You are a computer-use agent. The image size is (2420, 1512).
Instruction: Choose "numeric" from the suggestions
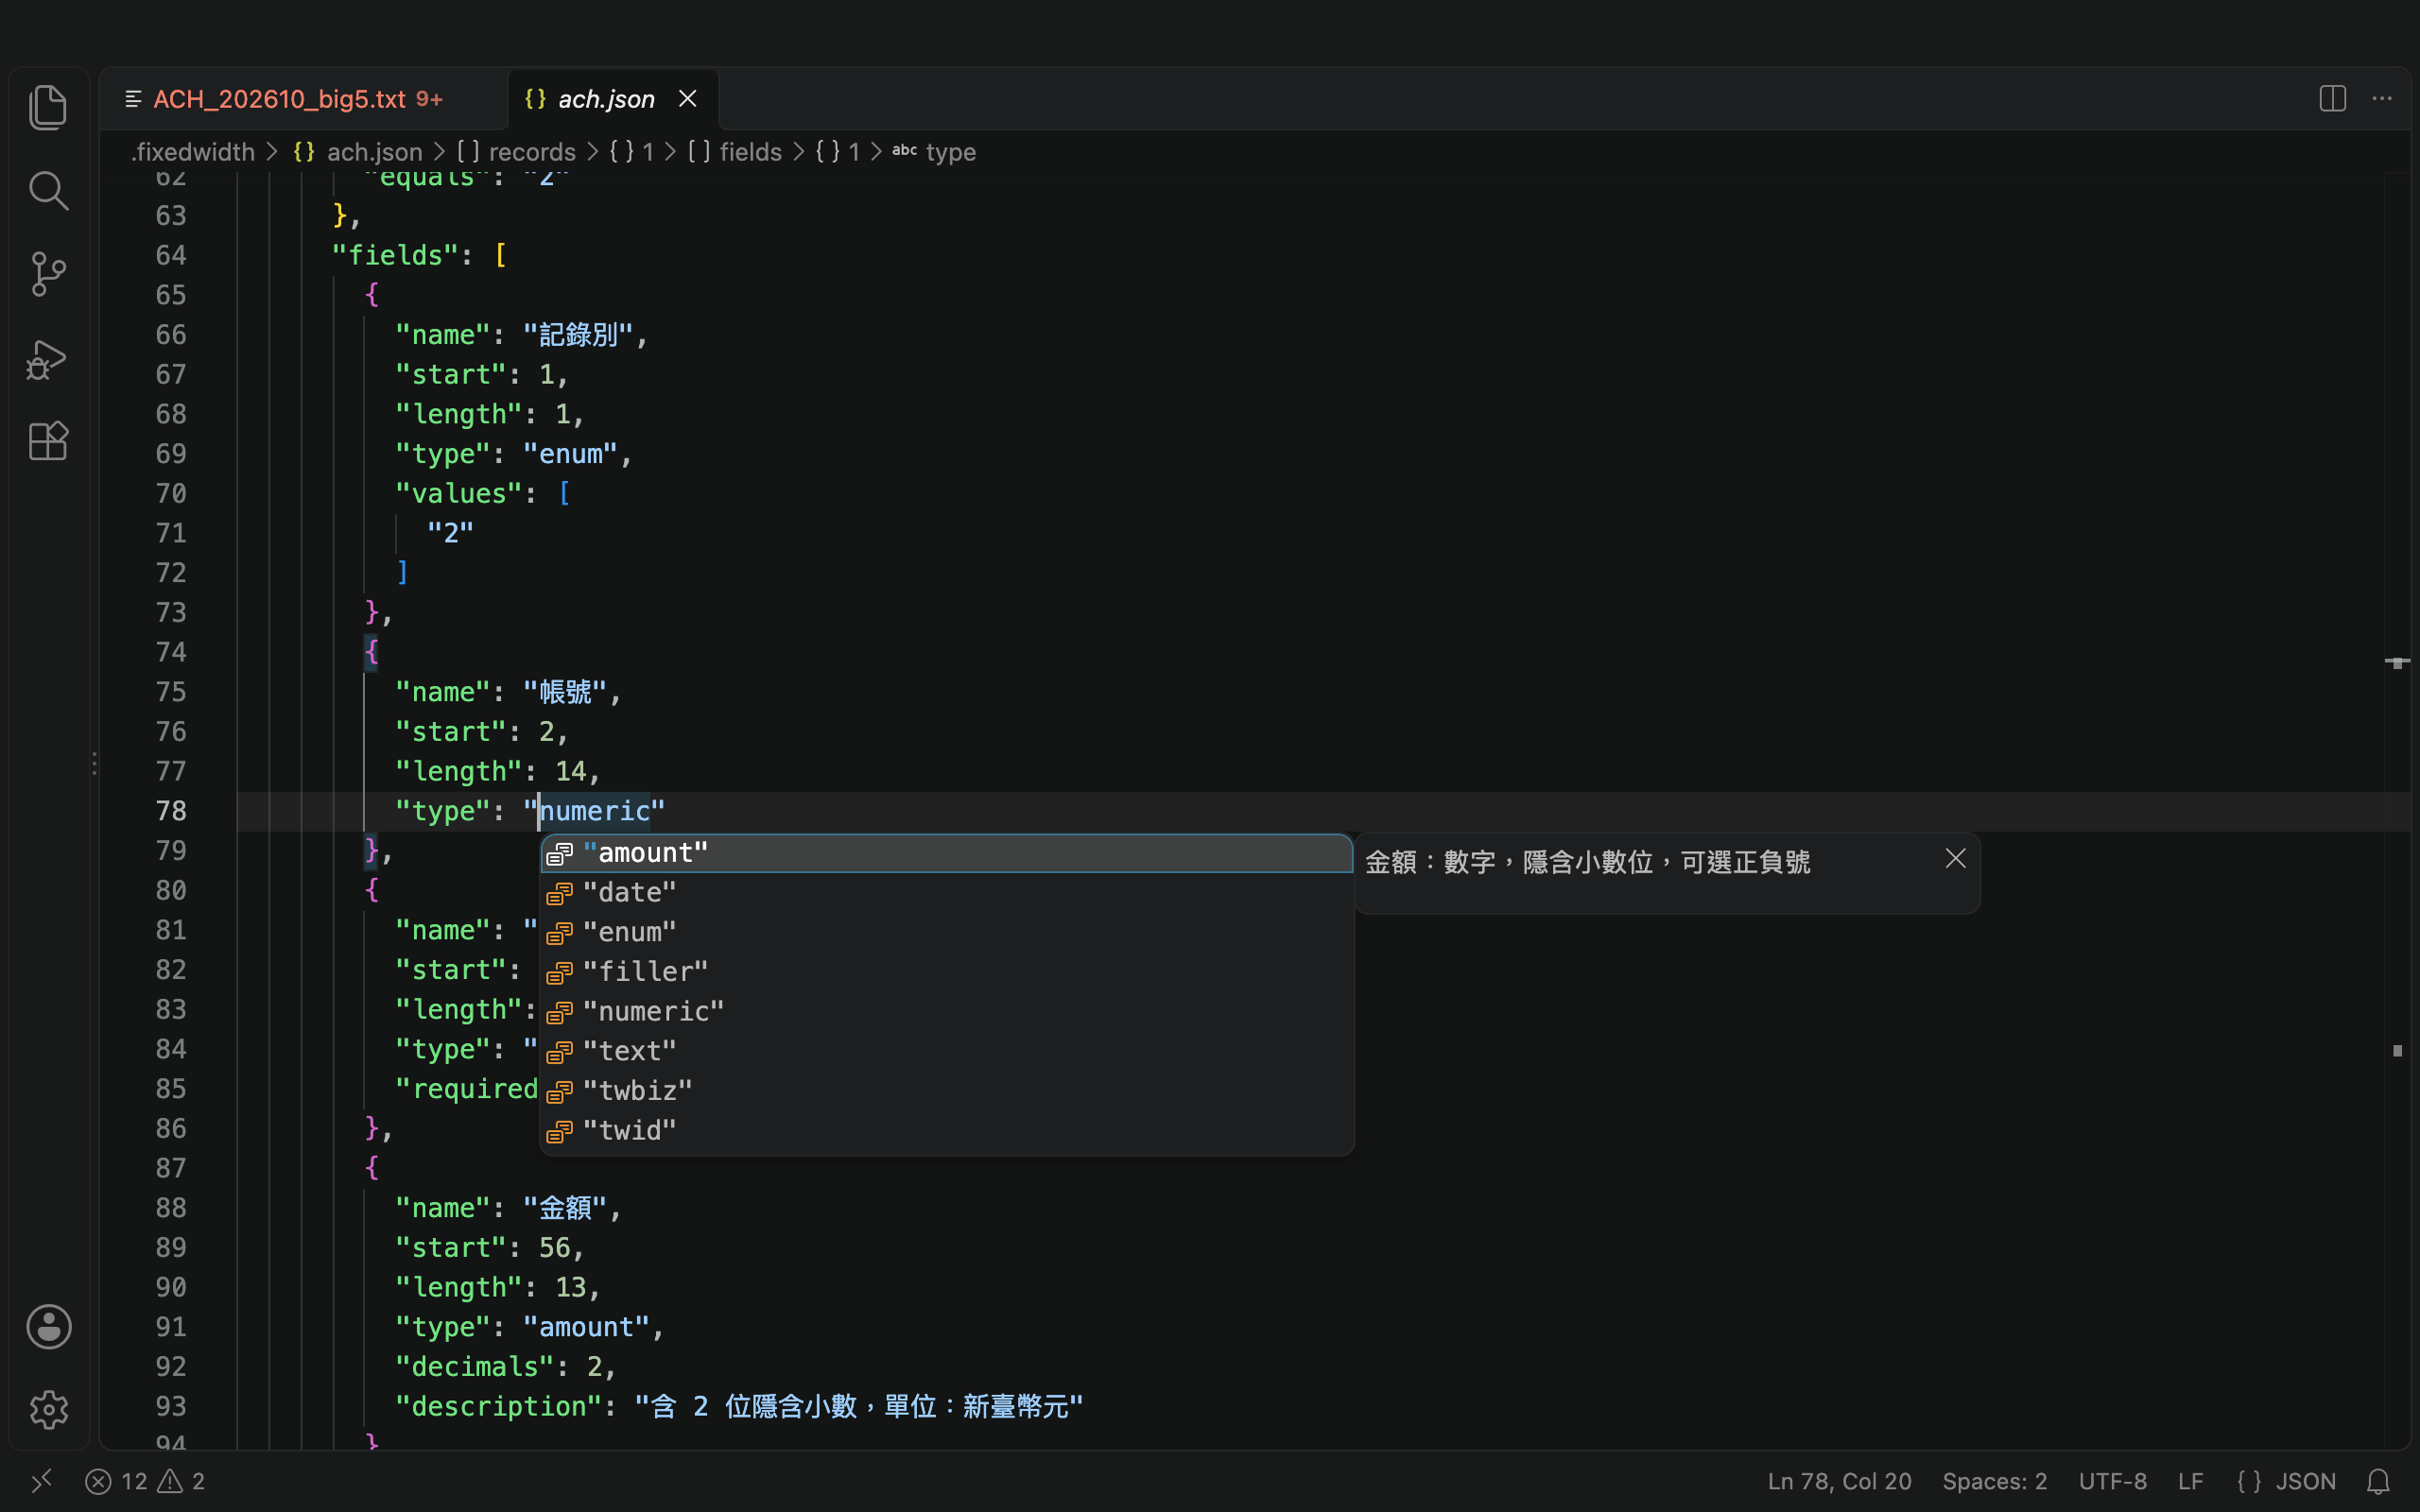coord(946,1011)
